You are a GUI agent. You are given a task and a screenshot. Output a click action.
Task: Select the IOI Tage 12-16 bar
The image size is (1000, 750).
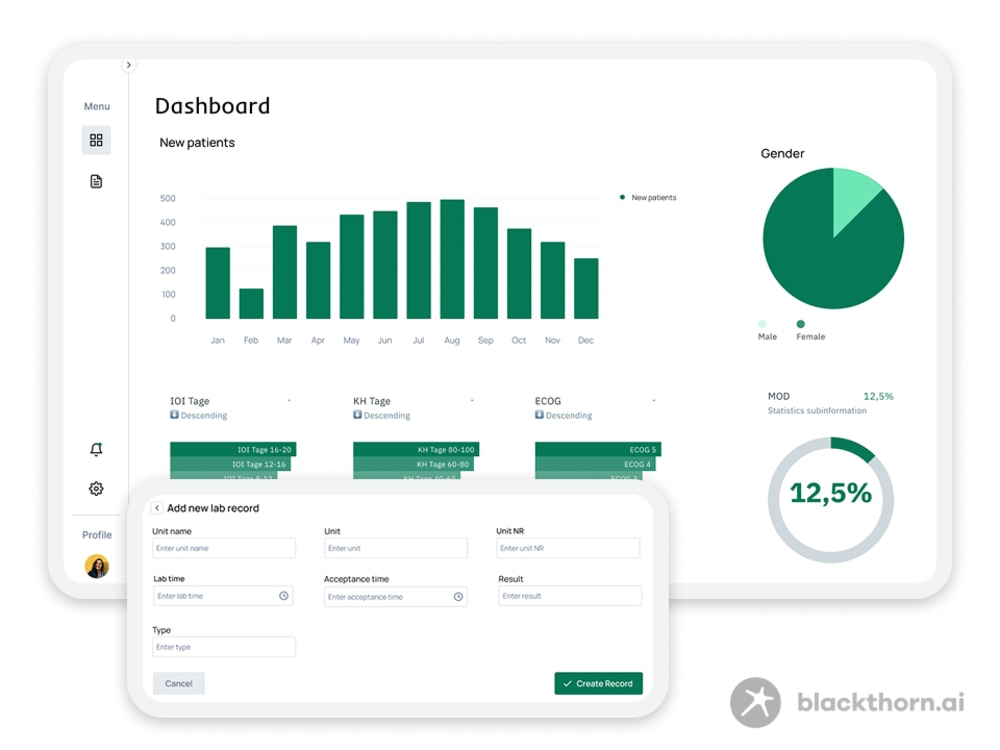[x=230, y=464]
